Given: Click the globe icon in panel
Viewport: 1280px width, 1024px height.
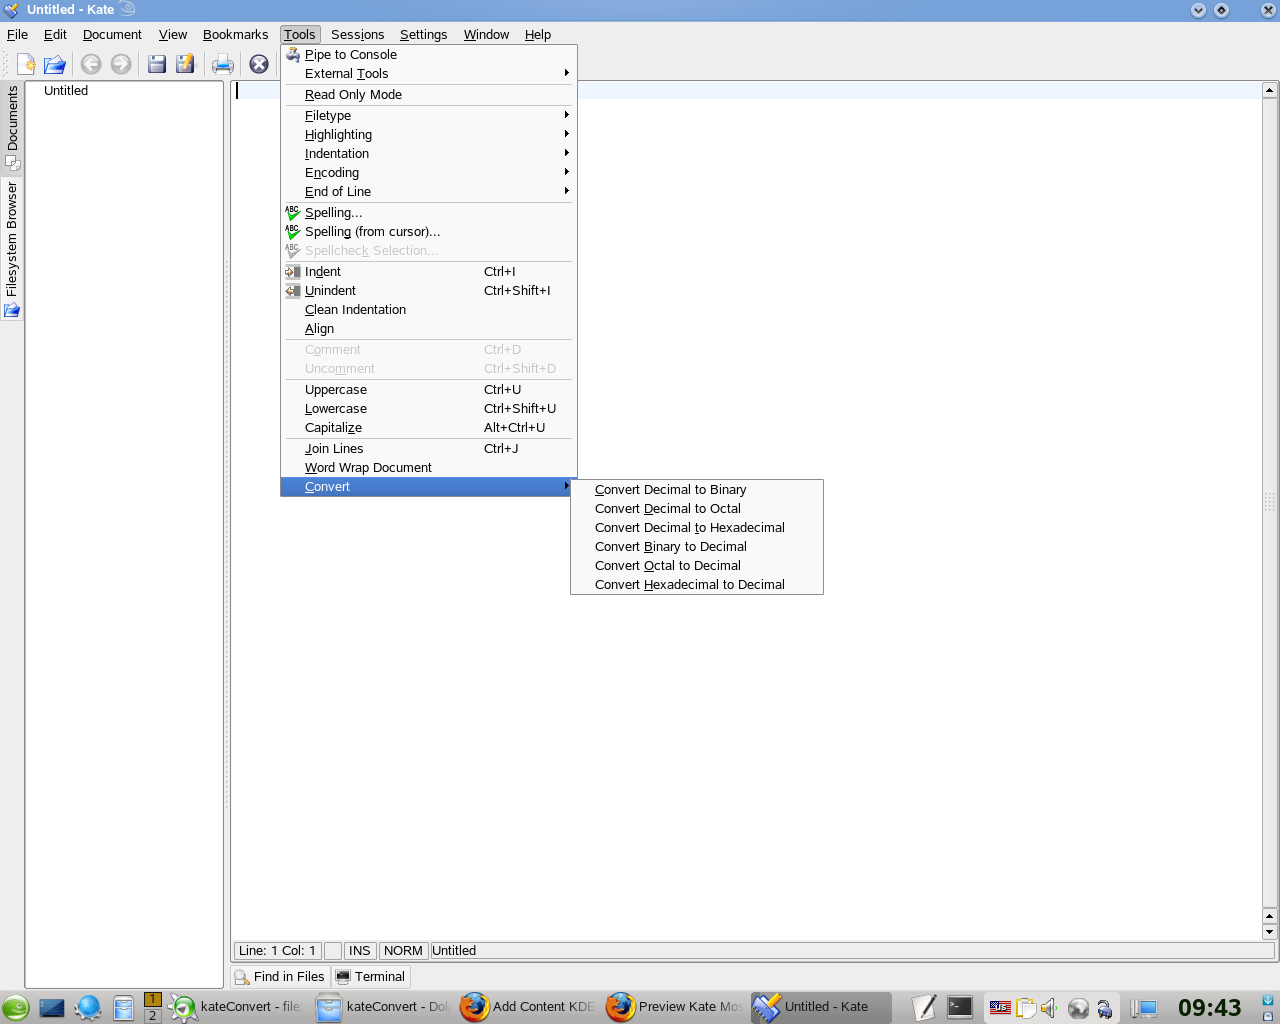Looking at the screenshot, I should pyautogui.click(x=87, y=1008).
